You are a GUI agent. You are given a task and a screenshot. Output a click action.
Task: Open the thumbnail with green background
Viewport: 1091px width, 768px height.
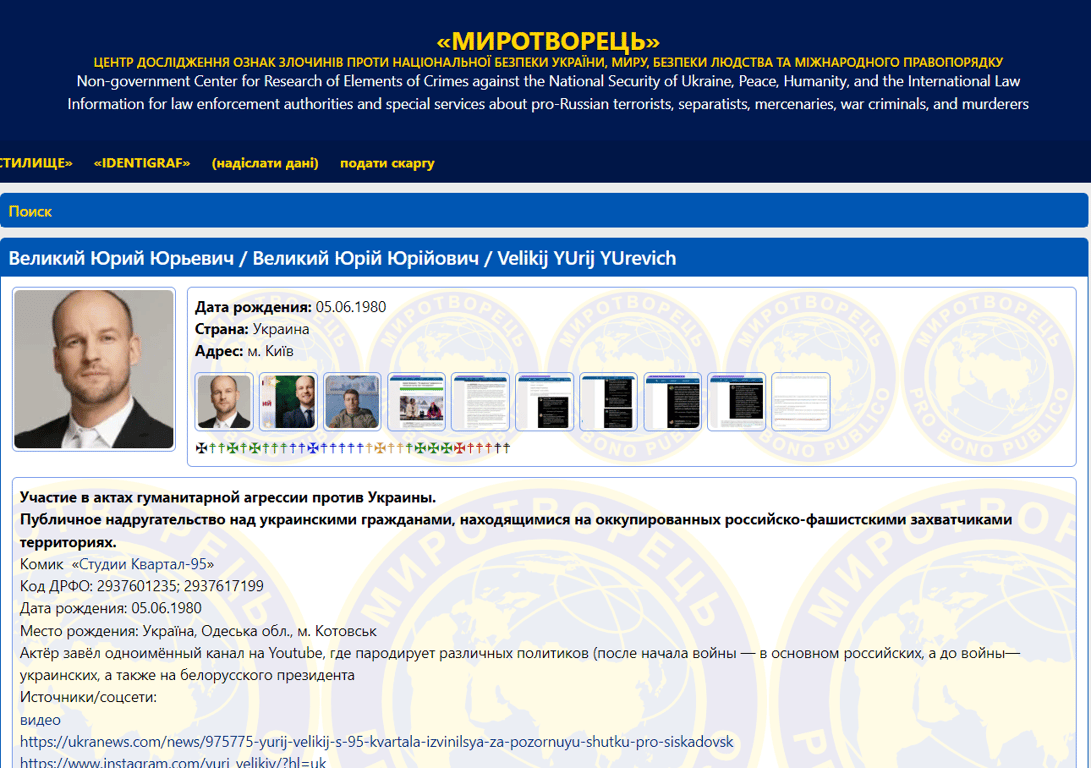tap(288, 402)
